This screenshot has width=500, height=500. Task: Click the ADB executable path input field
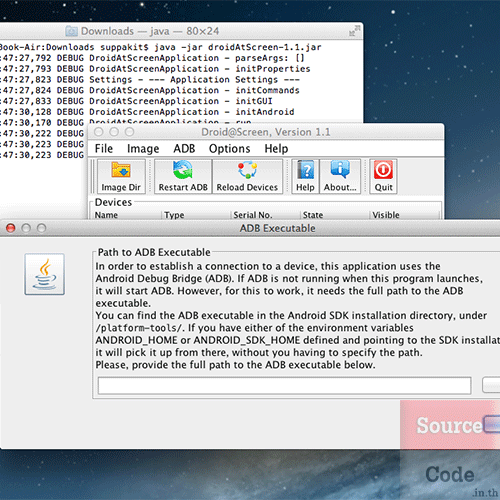click(284, 386)
